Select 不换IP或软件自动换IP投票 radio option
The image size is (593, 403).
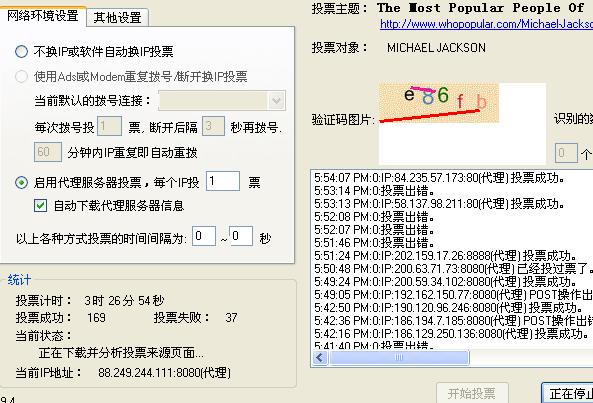[x=22, y=51]
